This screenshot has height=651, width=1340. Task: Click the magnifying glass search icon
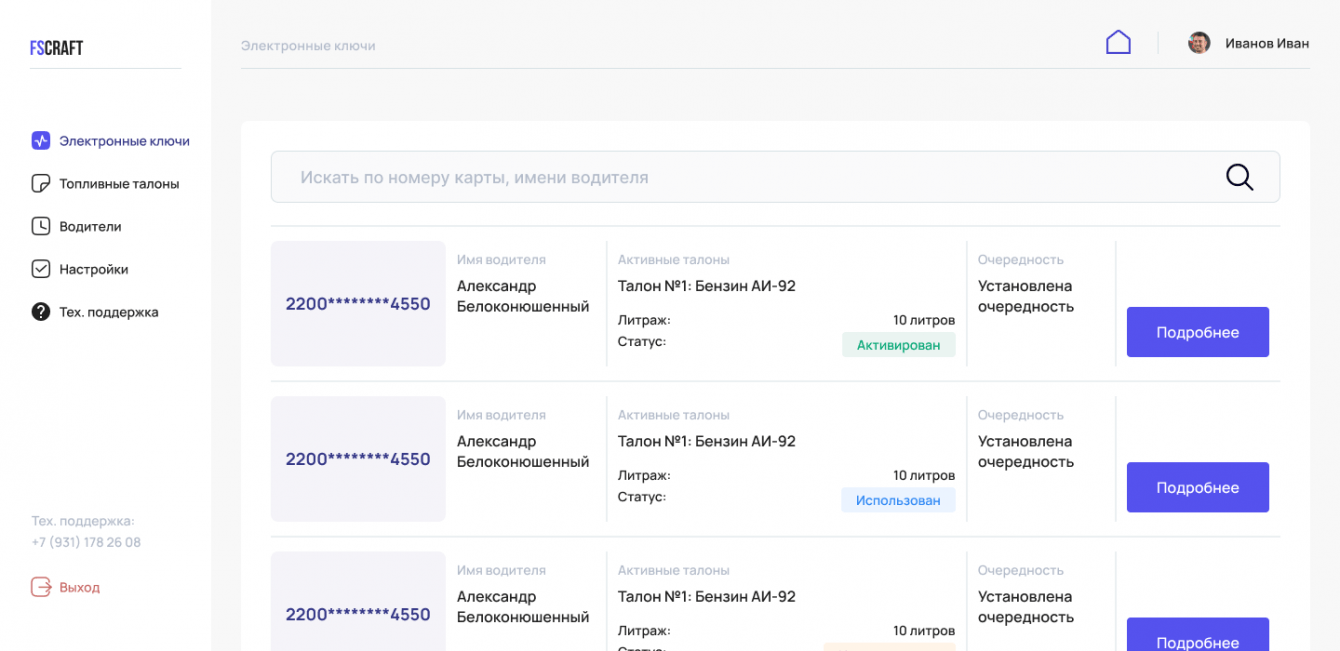(x=1239, y=177)
